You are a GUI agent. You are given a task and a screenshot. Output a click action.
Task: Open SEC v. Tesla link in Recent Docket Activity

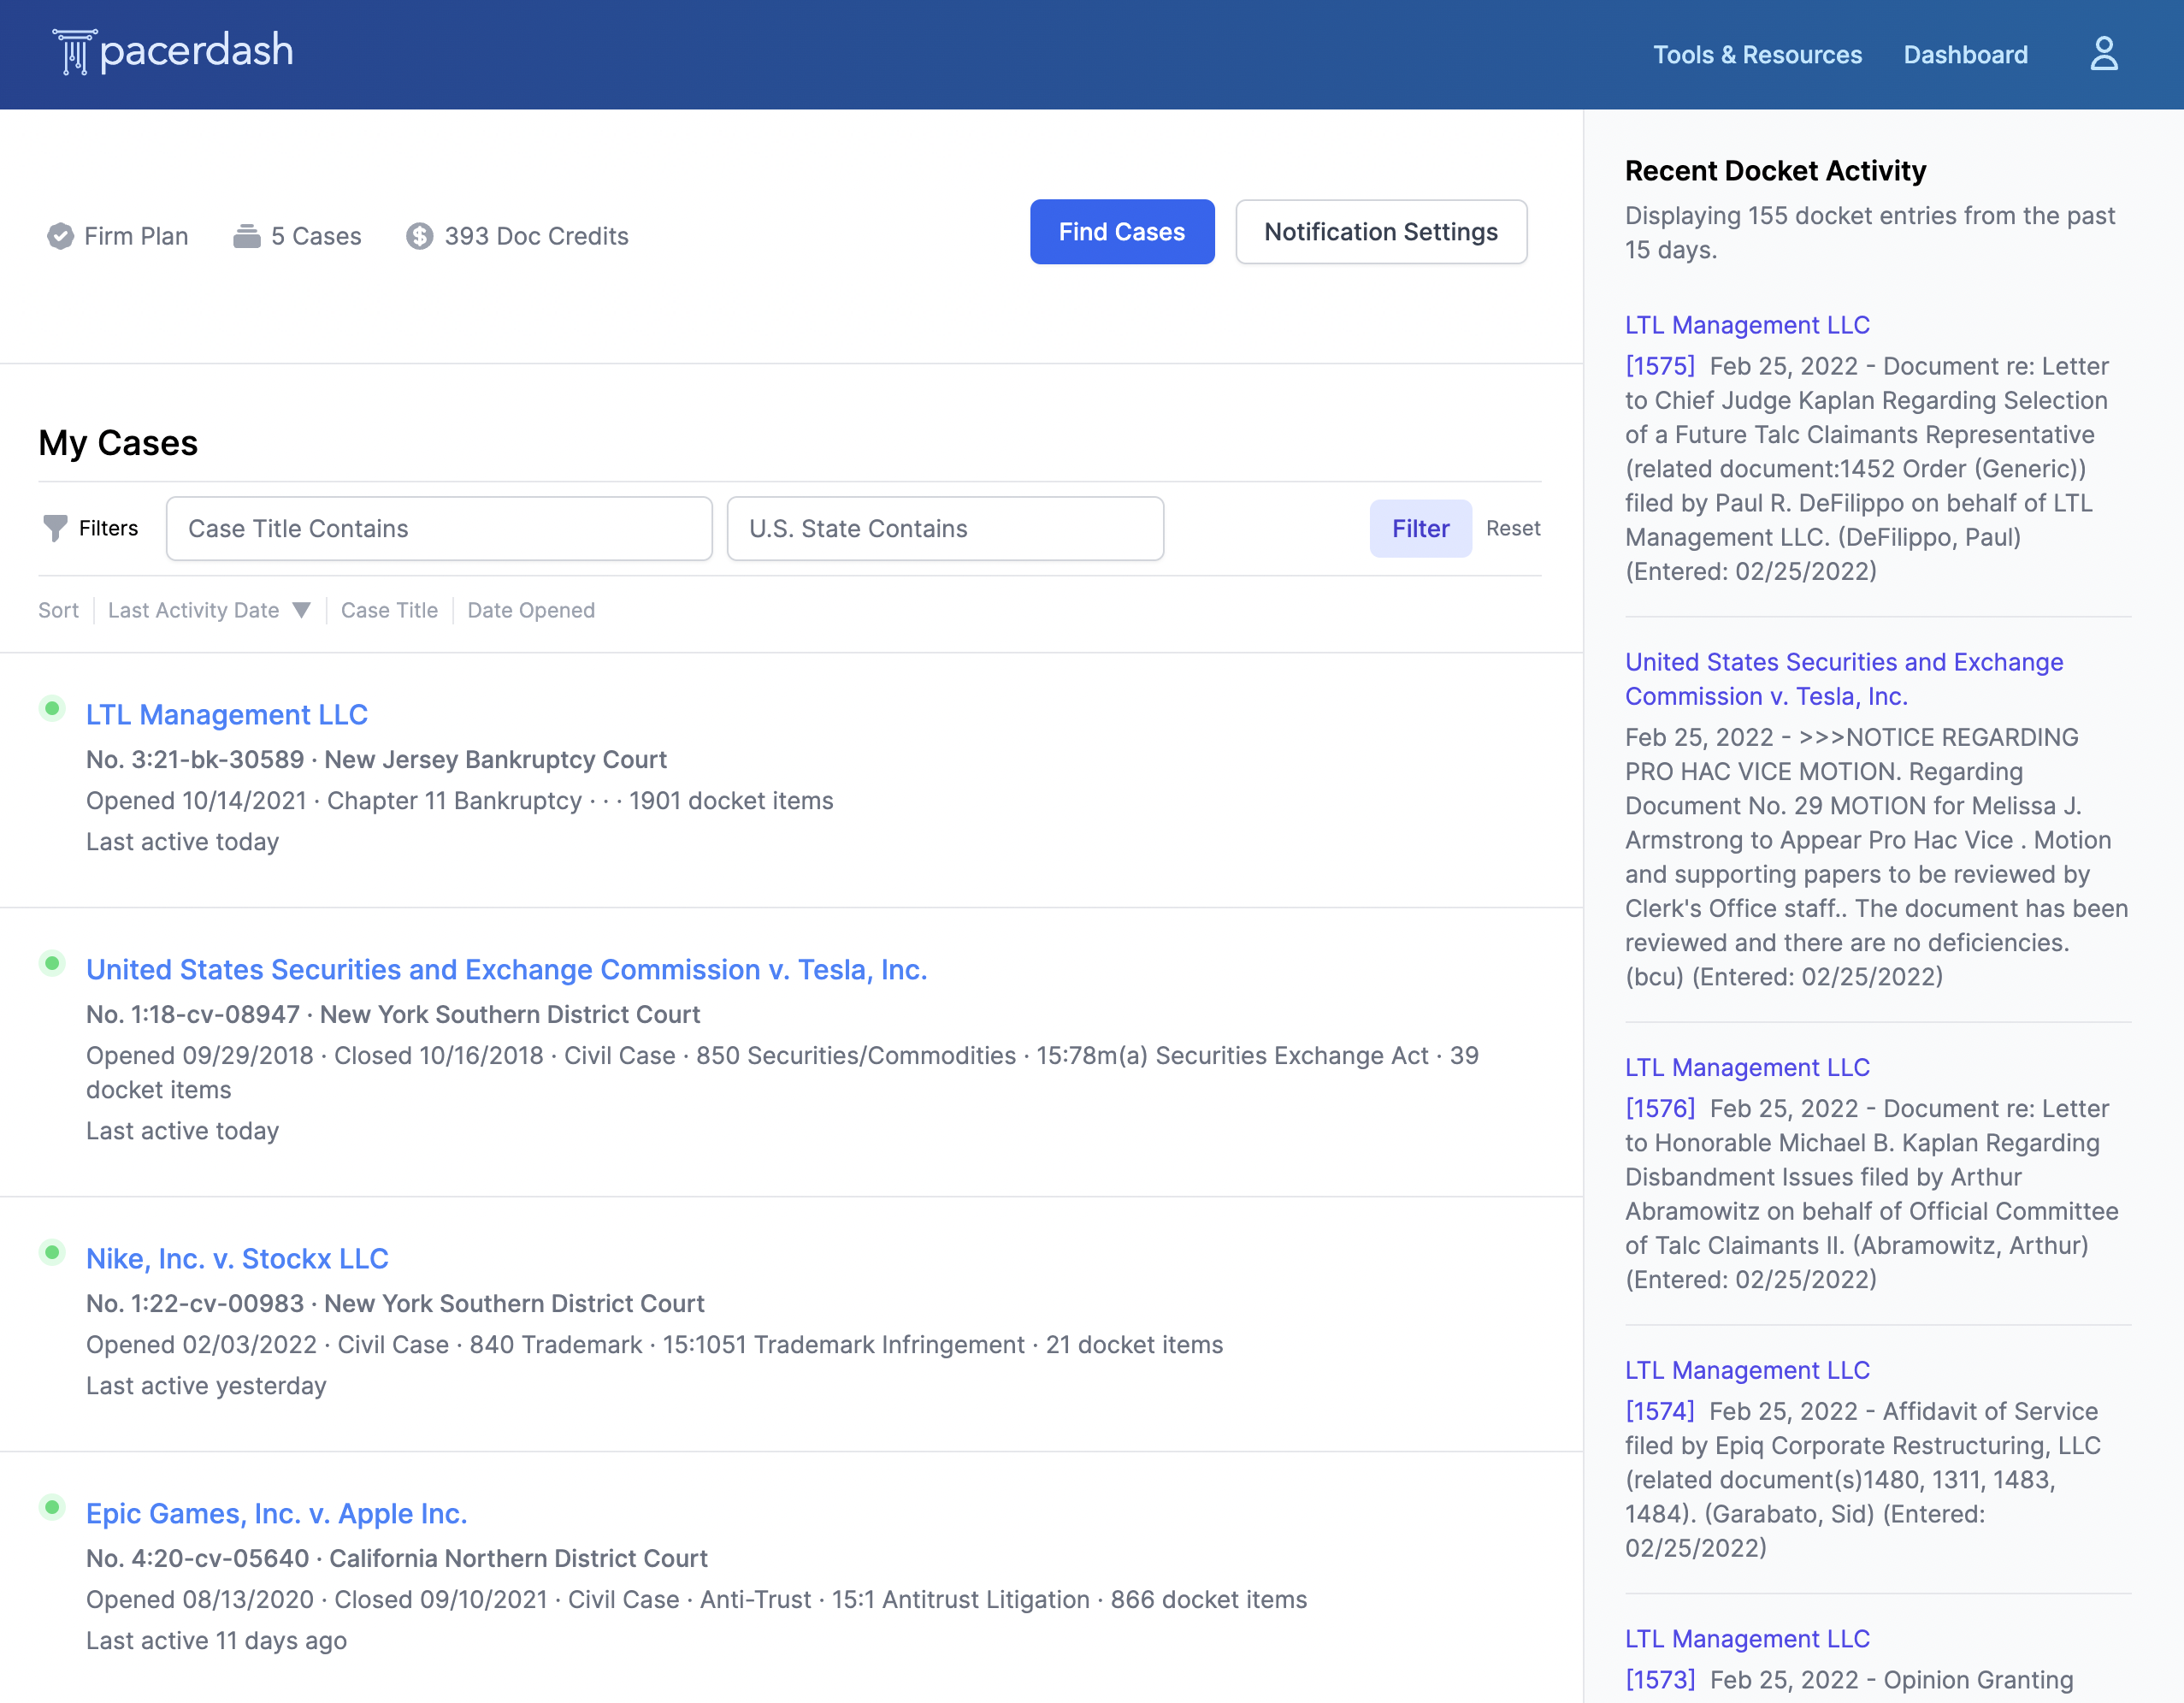tap(1844, 679)
